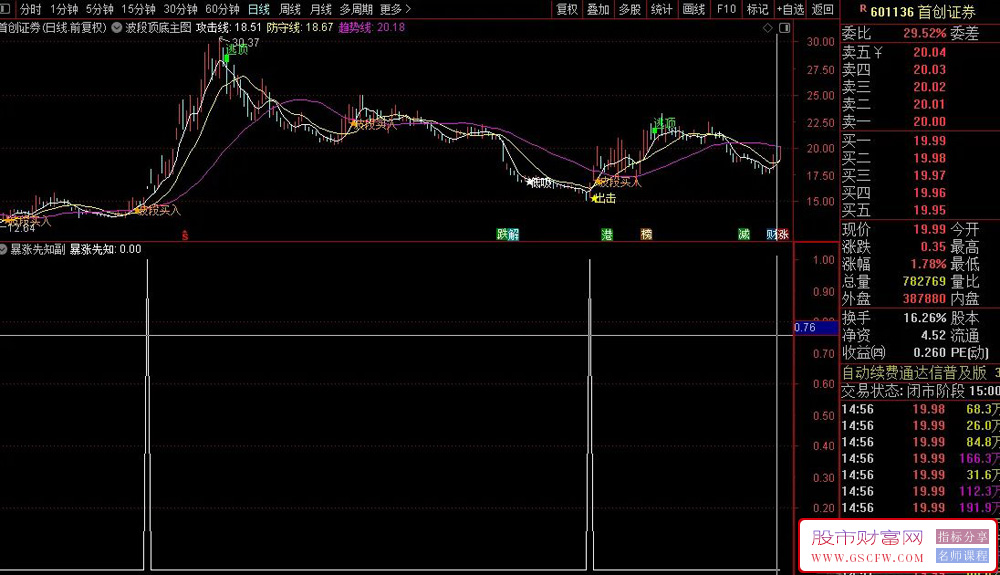The width and height of the screenshot is (1000, 575).
Task: Click the diamond icon at chart top-right
Action: point(768,27)
